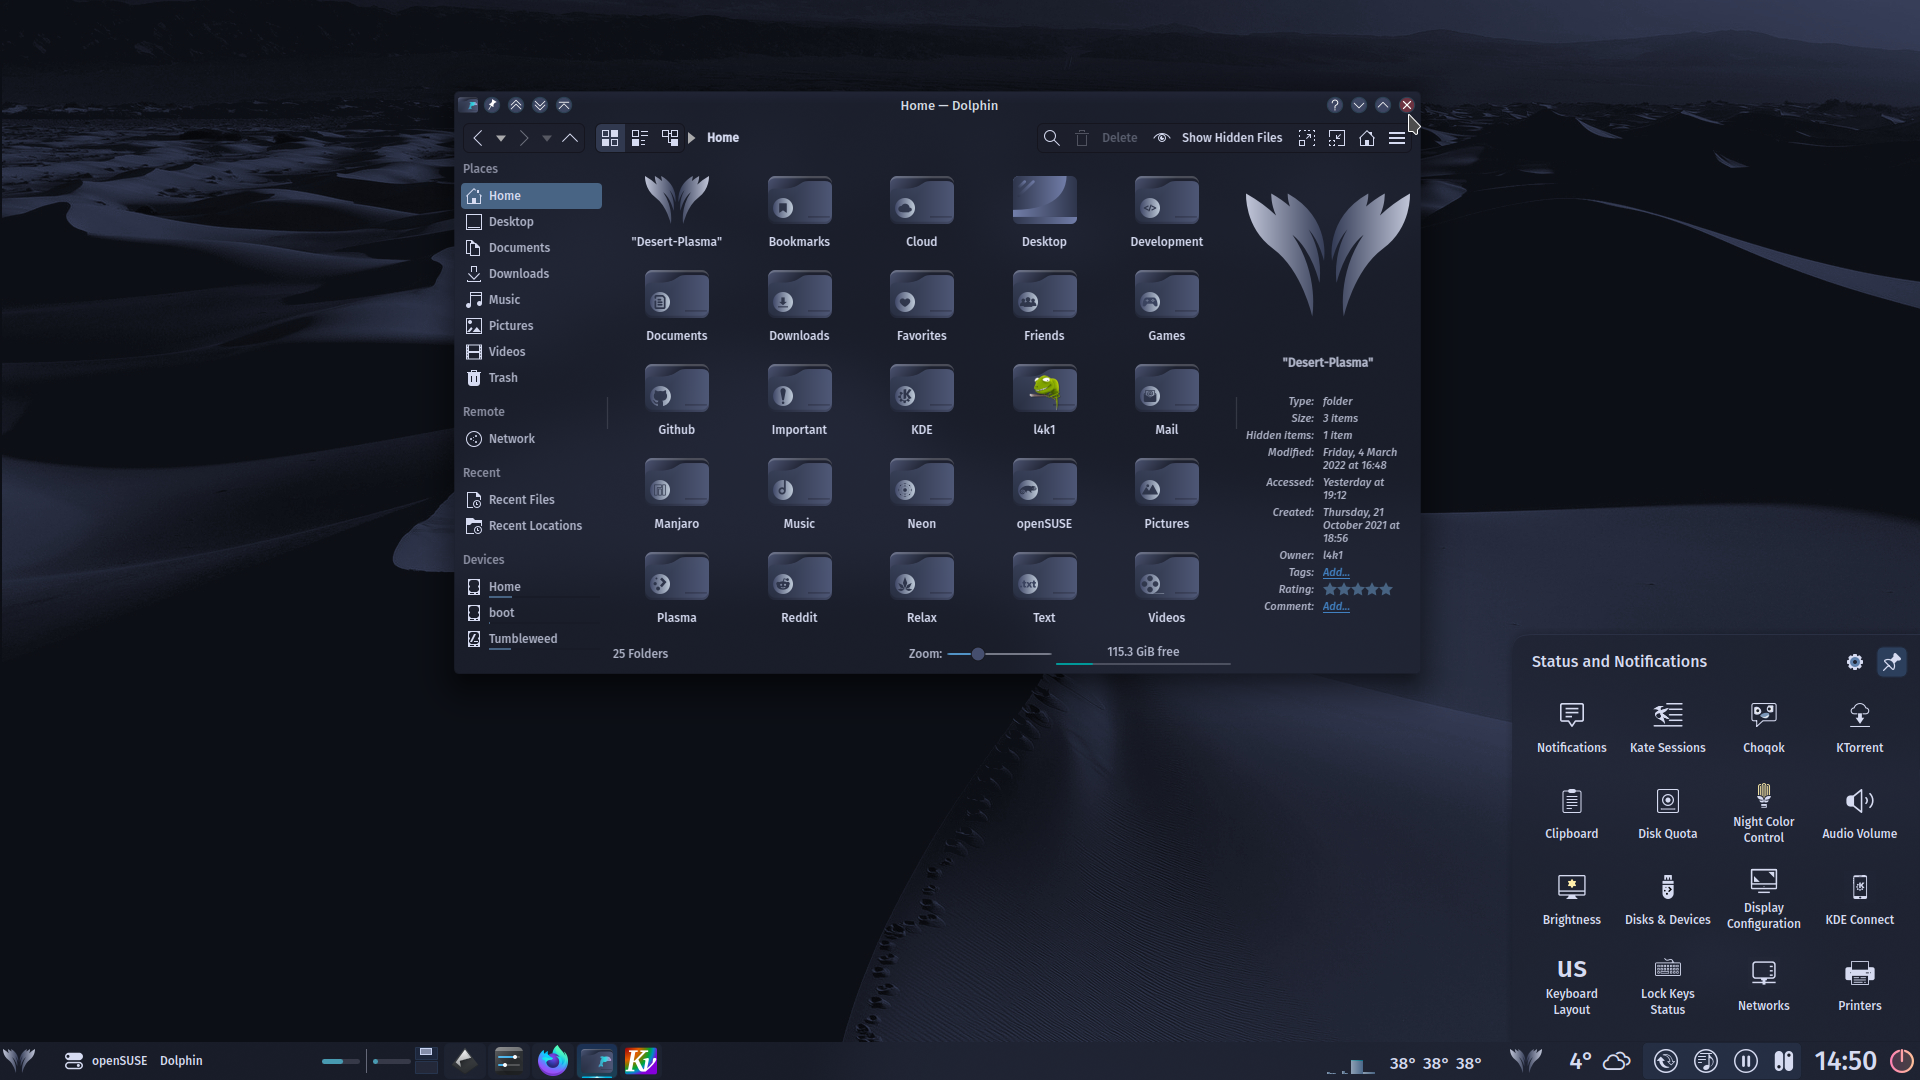Open Dolphin hamburger menu
The image size is (1920, 1080).
[1397, 138]
